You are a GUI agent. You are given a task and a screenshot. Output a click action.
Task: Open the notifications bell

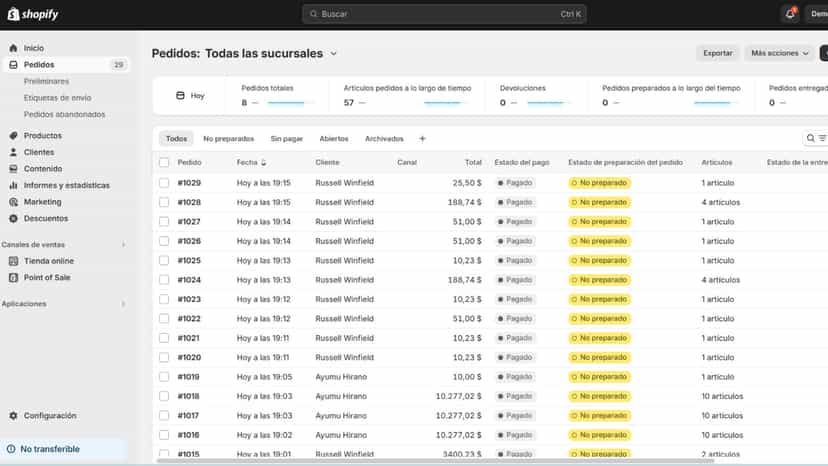(790, 14)
